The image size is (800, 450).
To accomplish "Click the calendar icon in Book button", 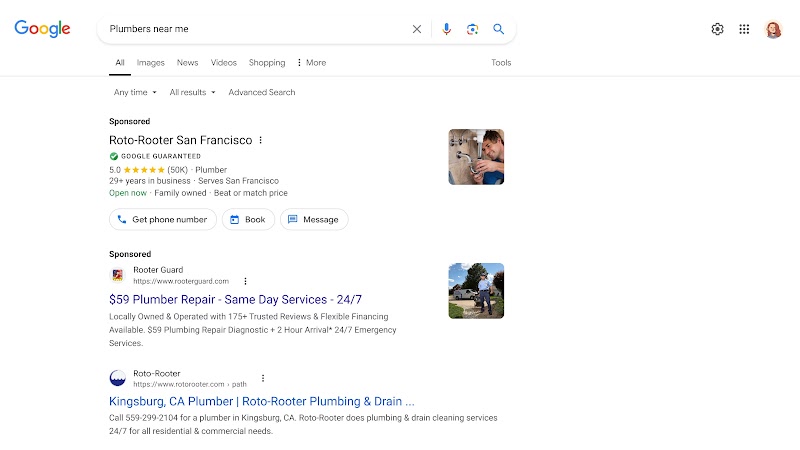I will click(x=234, y=219).
